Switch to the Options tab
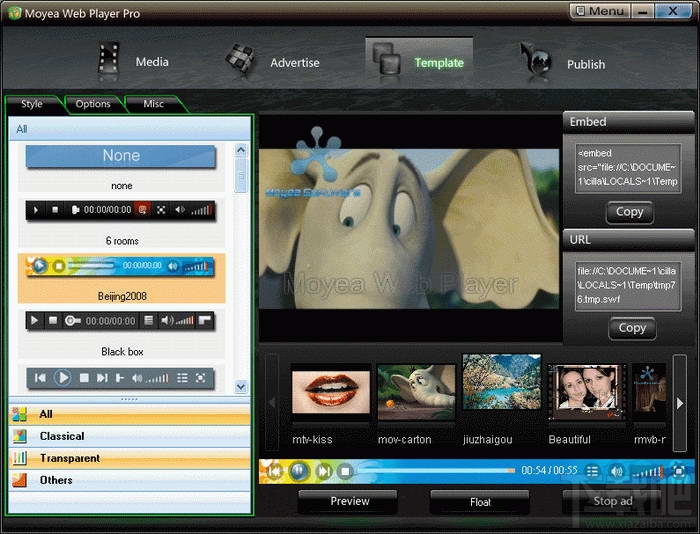 click(93, 104)
